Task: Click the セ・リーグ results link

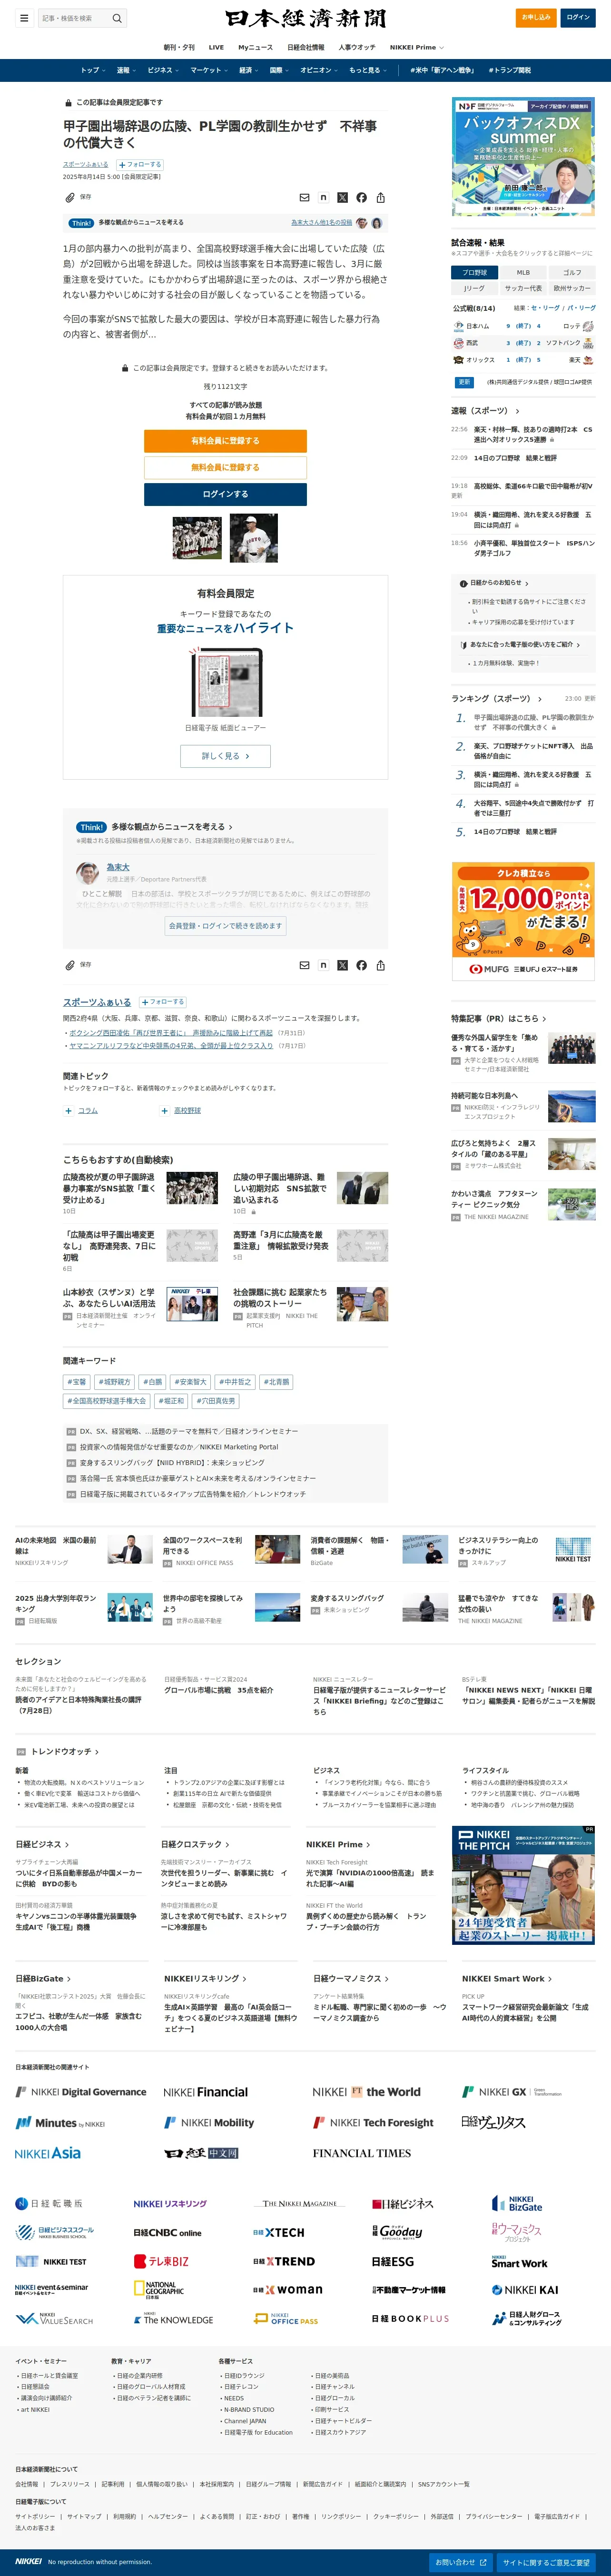Action: (546, 308)
